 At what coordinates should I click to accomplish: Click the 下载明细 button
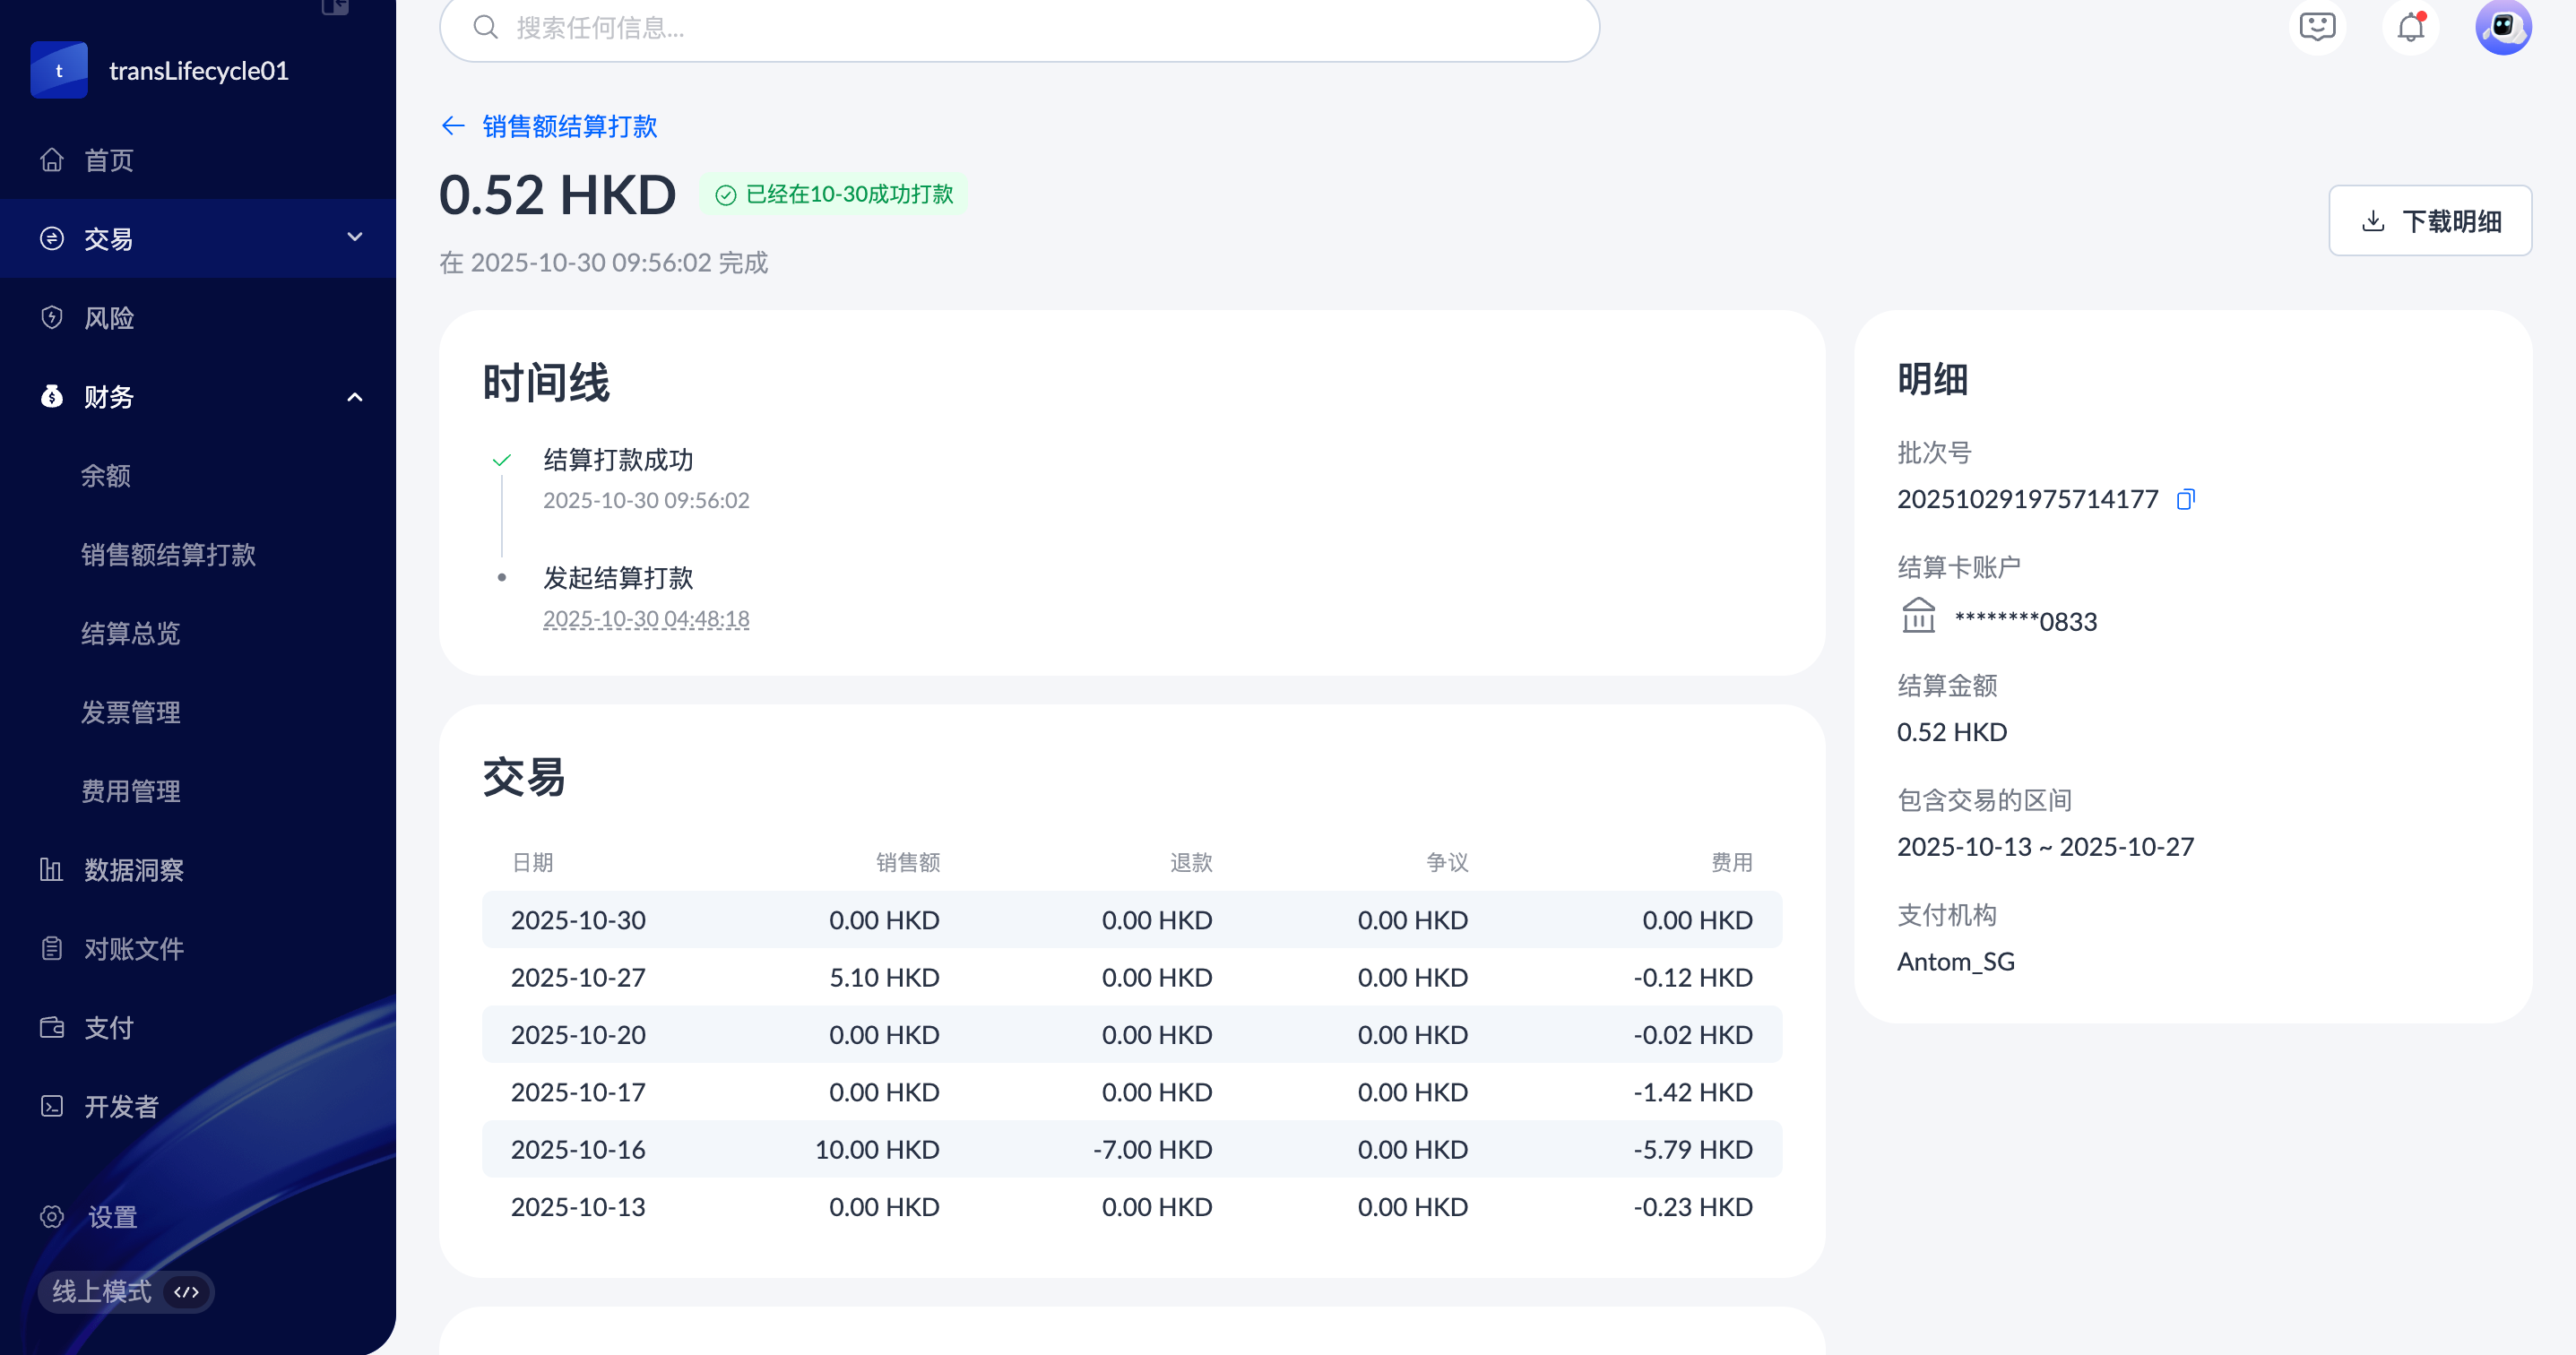click(x=2429, y=221)
